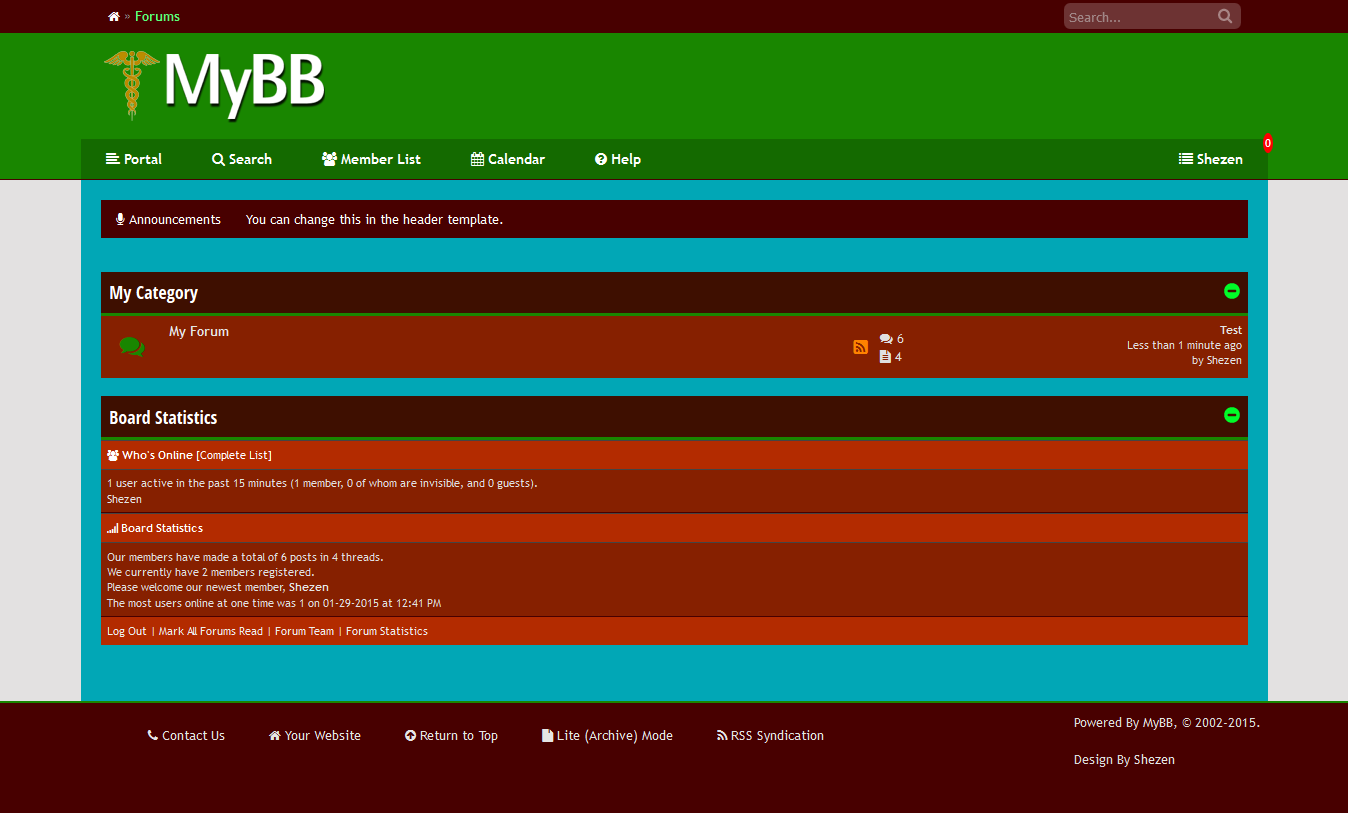This screenshot has height=813, width=1348.
Task: Collapse the Board Statistics section
Action: coord(1232,415)
